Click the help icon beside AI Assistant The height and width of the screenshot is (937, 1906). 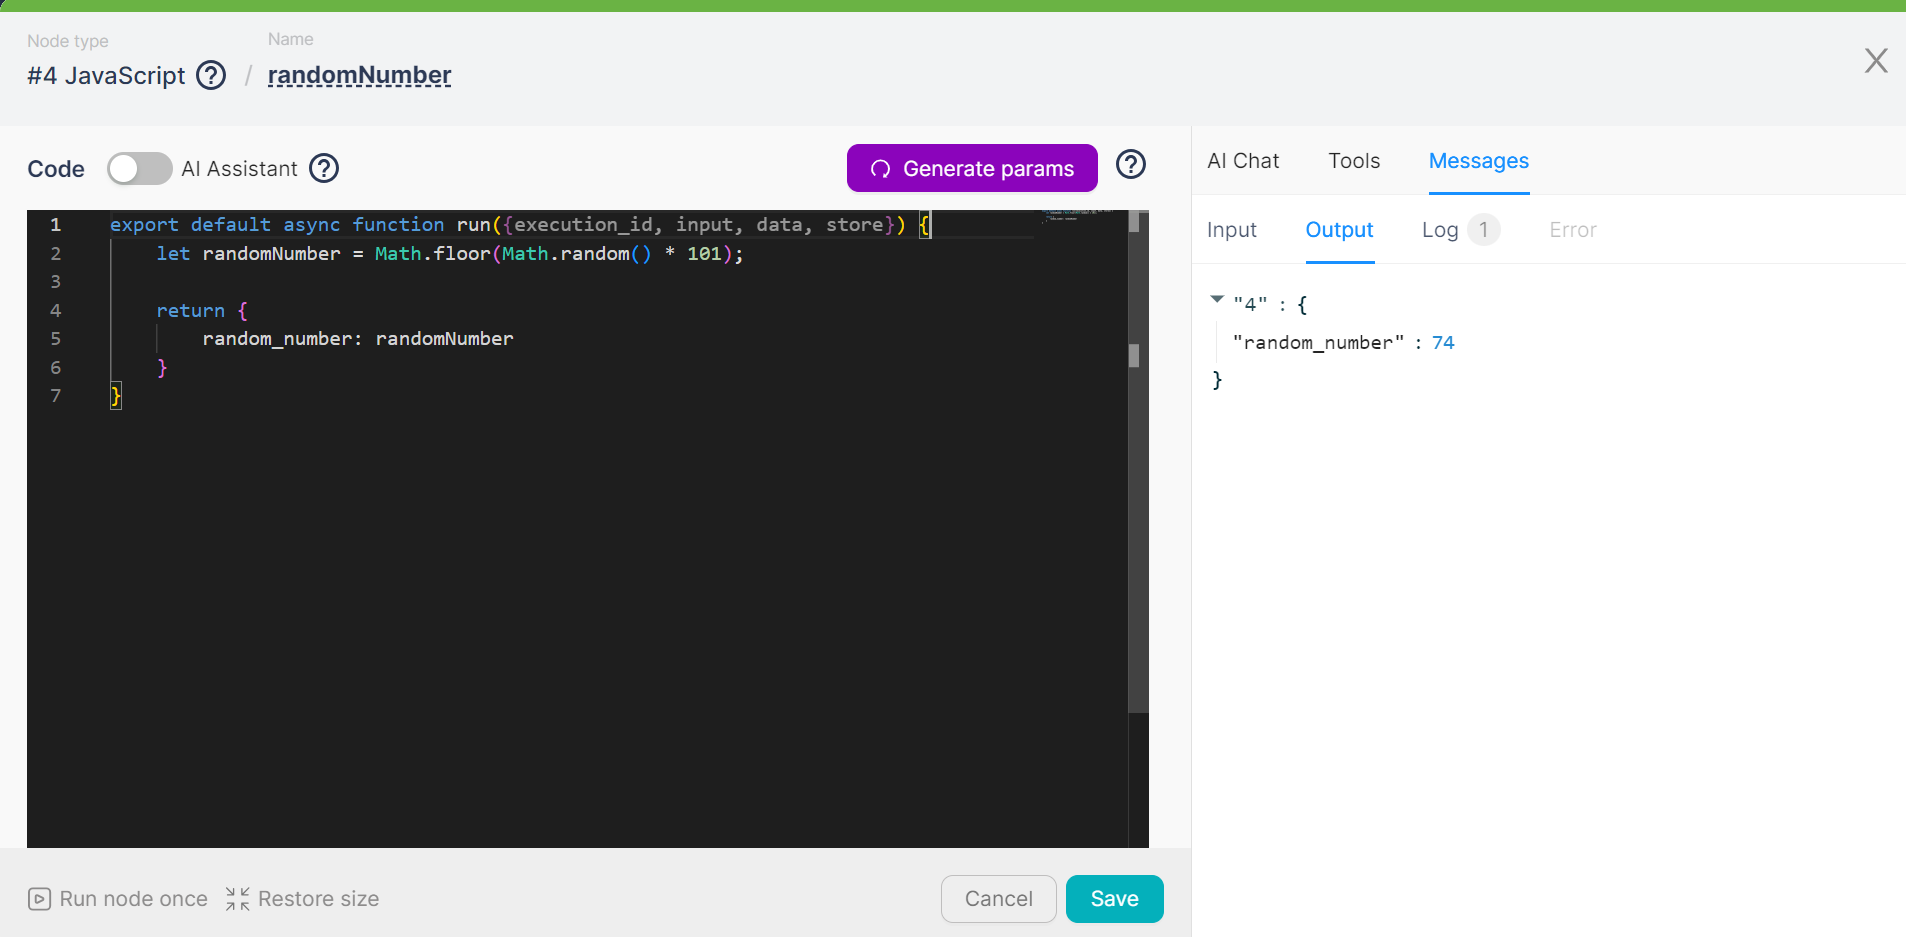click(323, 168)
